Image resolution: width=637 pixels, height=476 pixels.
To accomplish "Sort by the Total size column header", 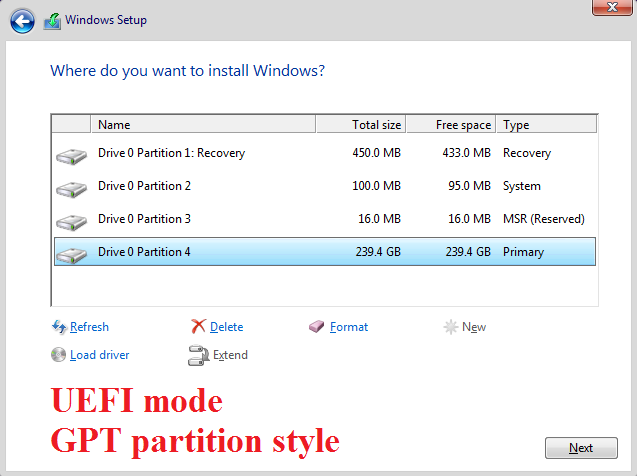I will tap(361, 124).
